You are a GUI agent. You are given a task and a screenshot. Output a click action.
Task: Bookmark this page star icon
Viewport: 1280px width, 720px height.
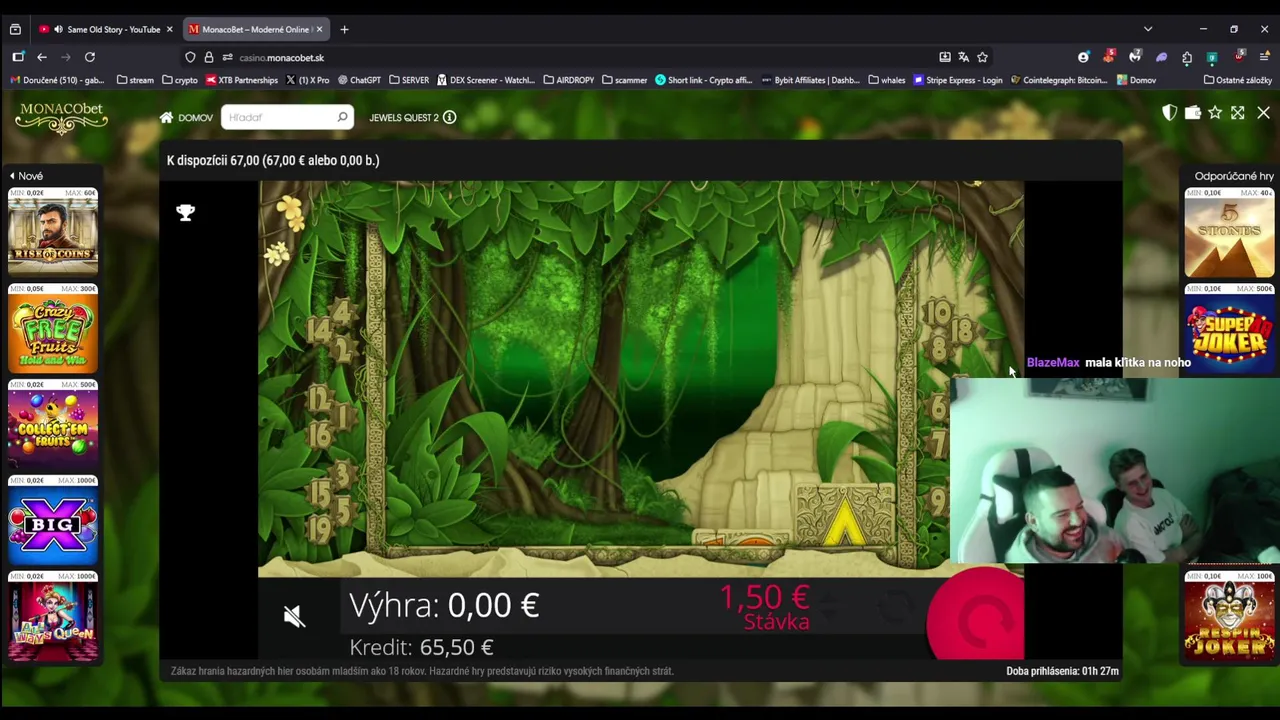coord(982,57)
